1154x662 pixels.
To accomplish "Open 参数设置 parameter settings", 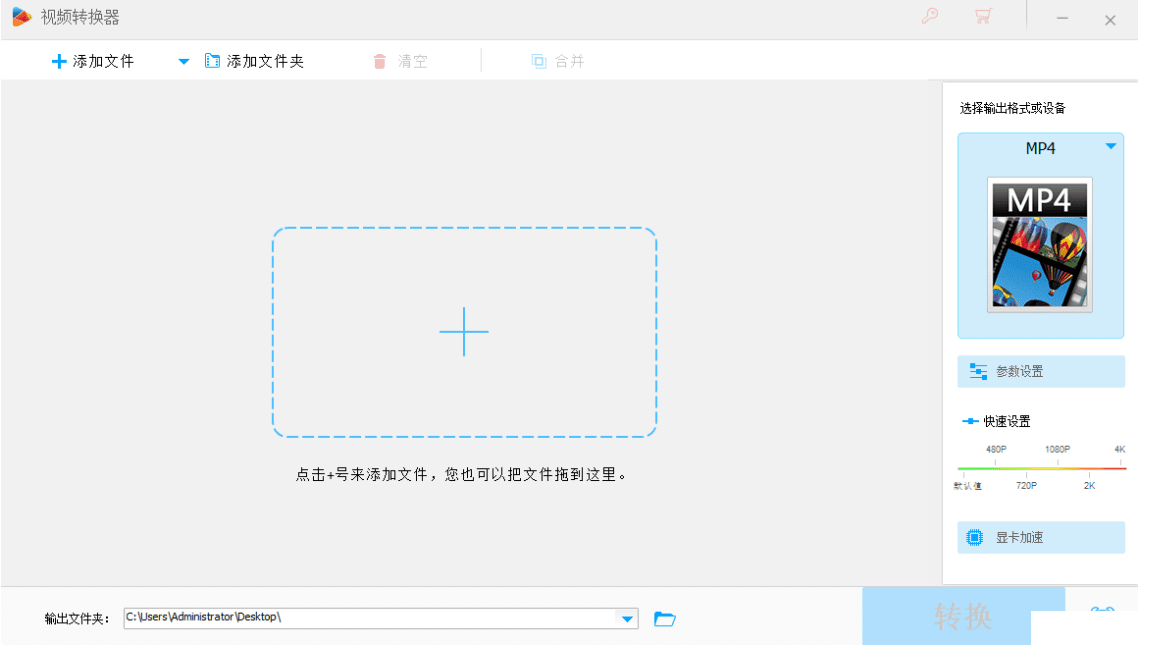I will (1041, 372).
